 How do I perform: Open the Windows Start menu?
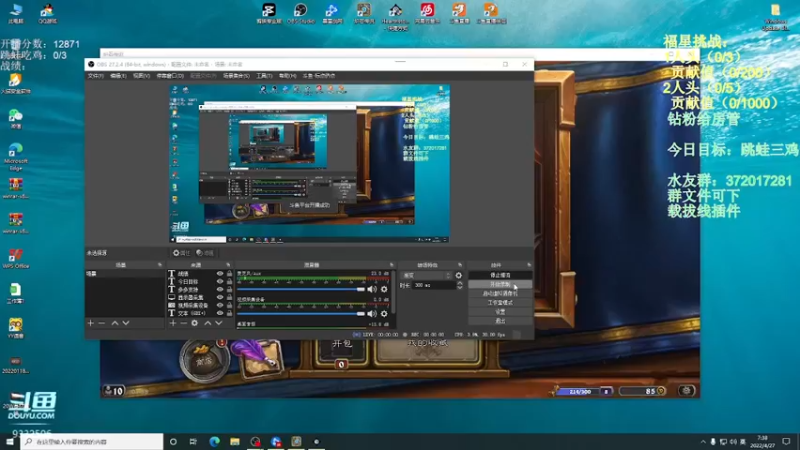(10, 441)
